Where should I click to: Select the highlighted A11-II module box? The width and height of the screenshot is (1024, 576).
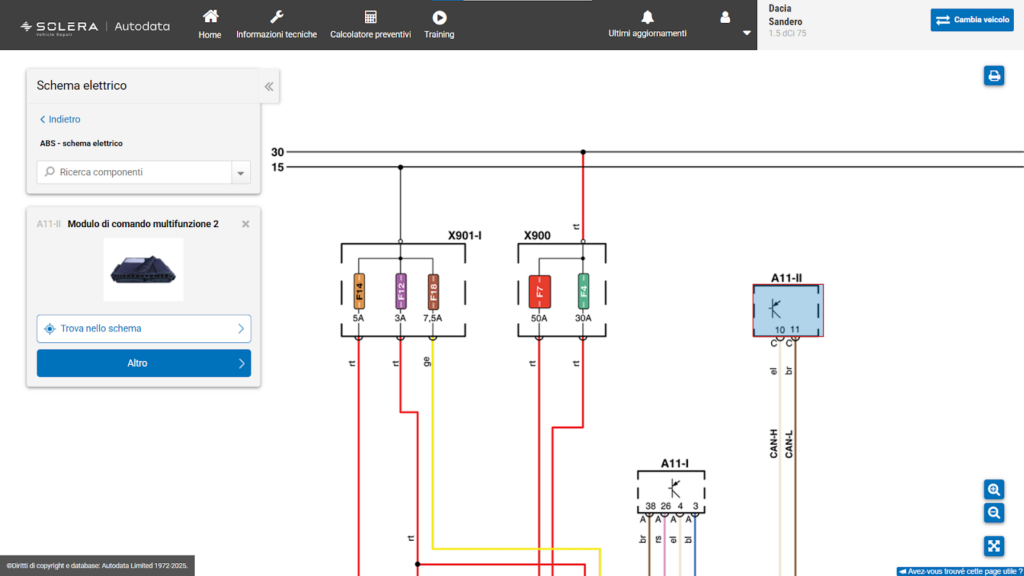(788, 311)
